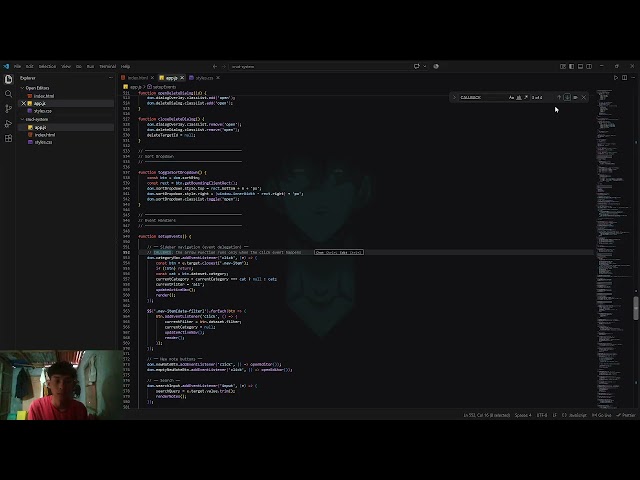Click the Spaces: 4 indentation status item
The height and width of the screenshot is (480, 640).
(523, 415)
